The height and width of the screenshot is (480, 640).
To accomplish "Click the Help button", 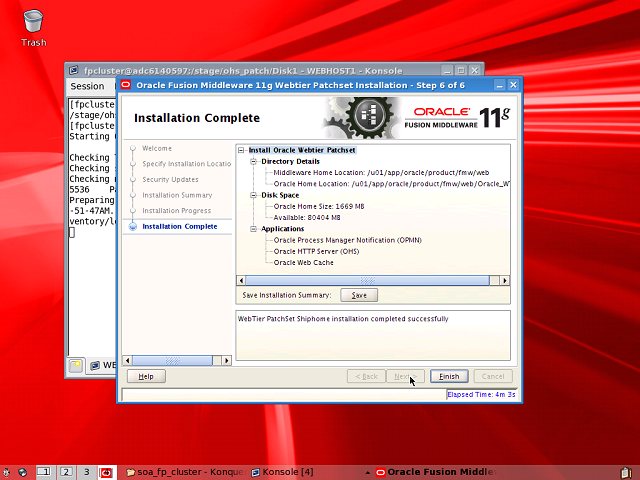I will point(146,376).
